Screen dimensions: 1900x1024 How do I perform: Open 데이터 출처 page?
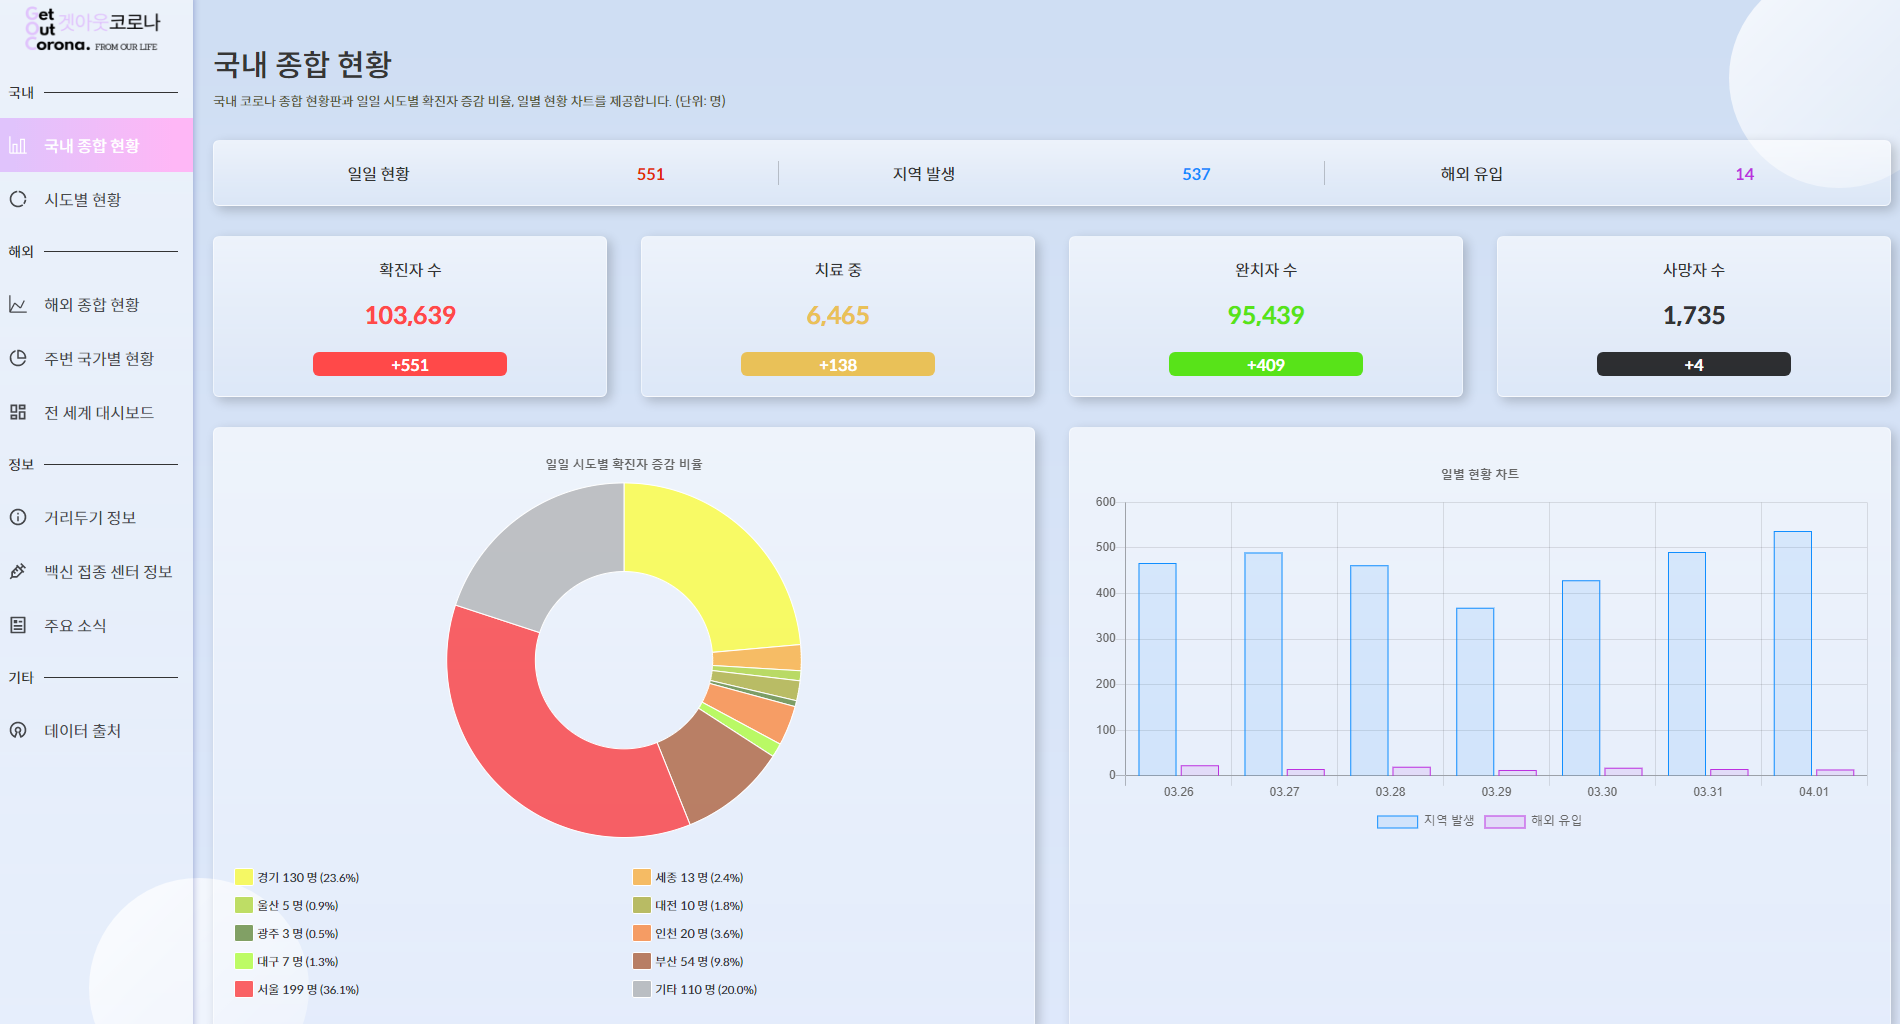[x=96, y=730]
